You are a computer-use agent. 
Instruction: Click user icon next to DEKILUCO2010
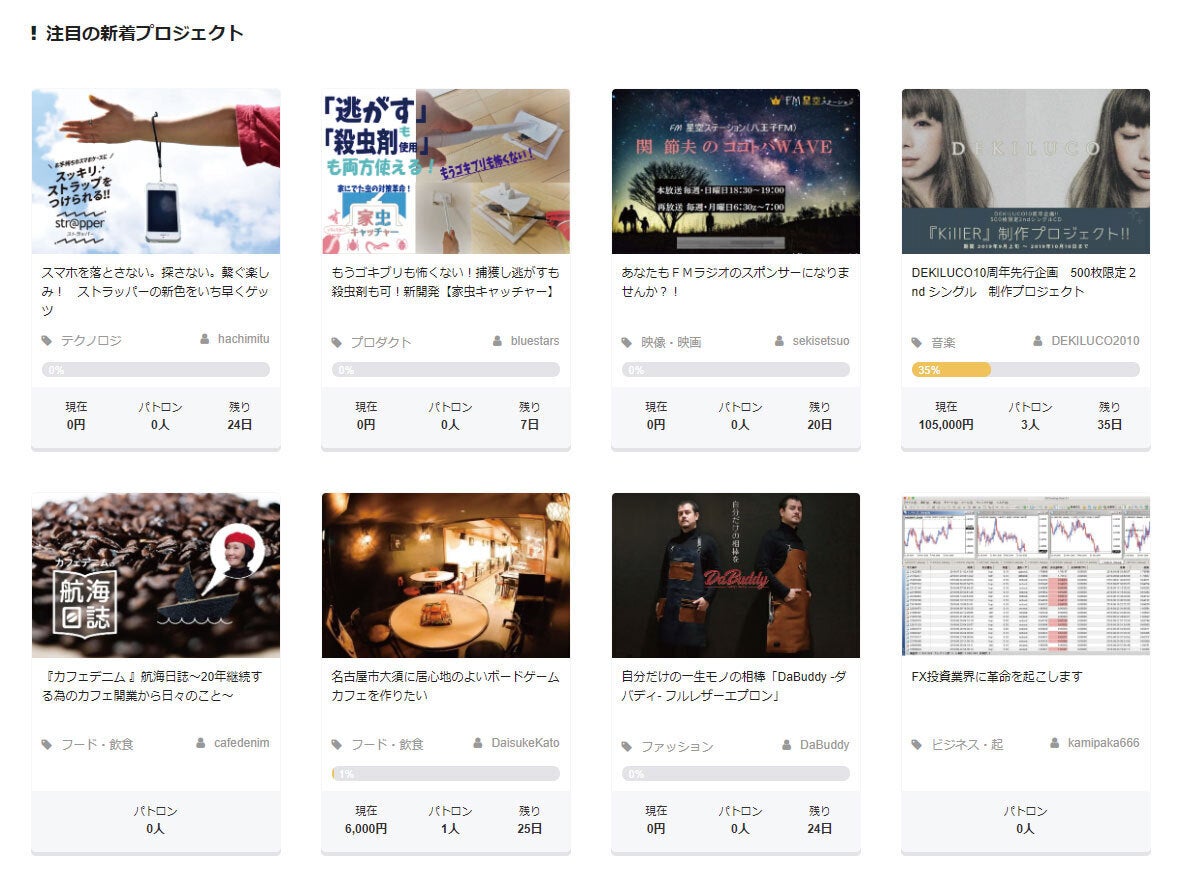pyautogui.click(x=1039, y=341)
